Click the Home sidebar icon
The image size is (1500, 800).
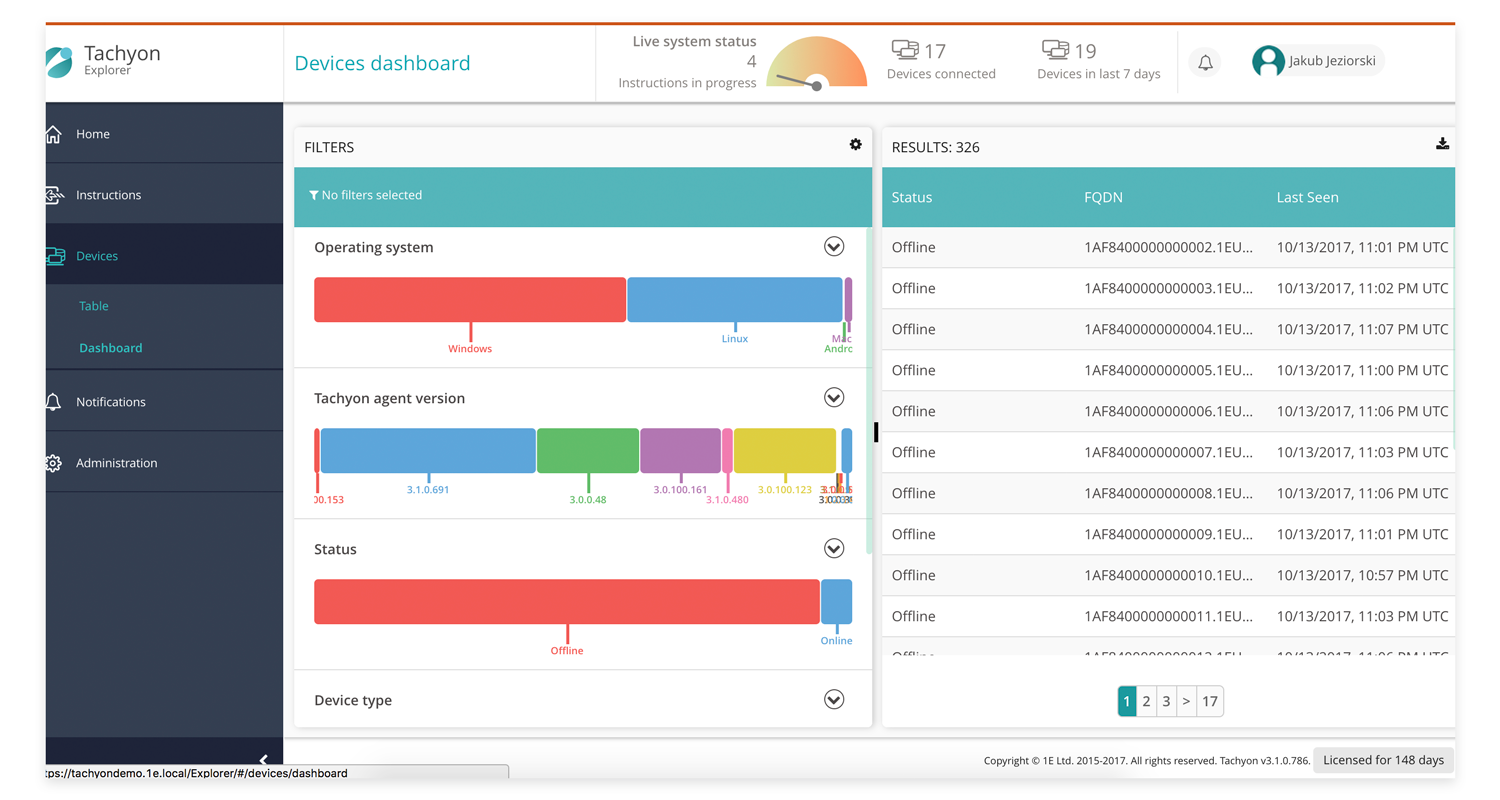[x=53, y=134]
